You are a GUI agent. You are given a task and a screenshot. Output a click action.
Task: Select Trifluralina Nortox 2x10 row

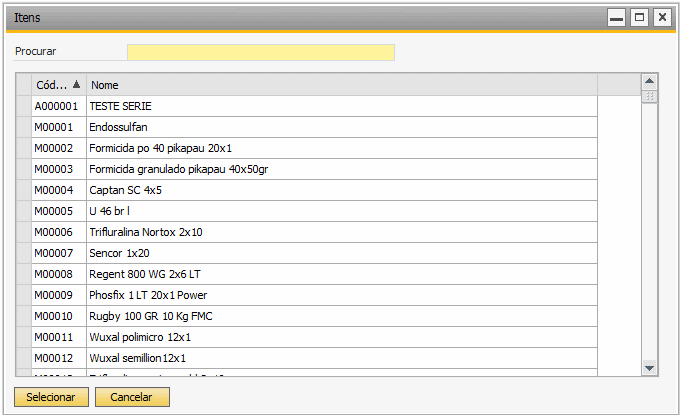pyautogui.click(x=307, y=232)
